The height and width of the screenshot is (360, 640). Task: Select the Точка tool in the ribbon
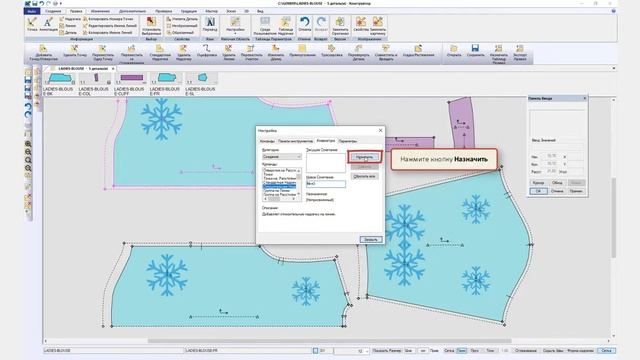click(32, 24)
